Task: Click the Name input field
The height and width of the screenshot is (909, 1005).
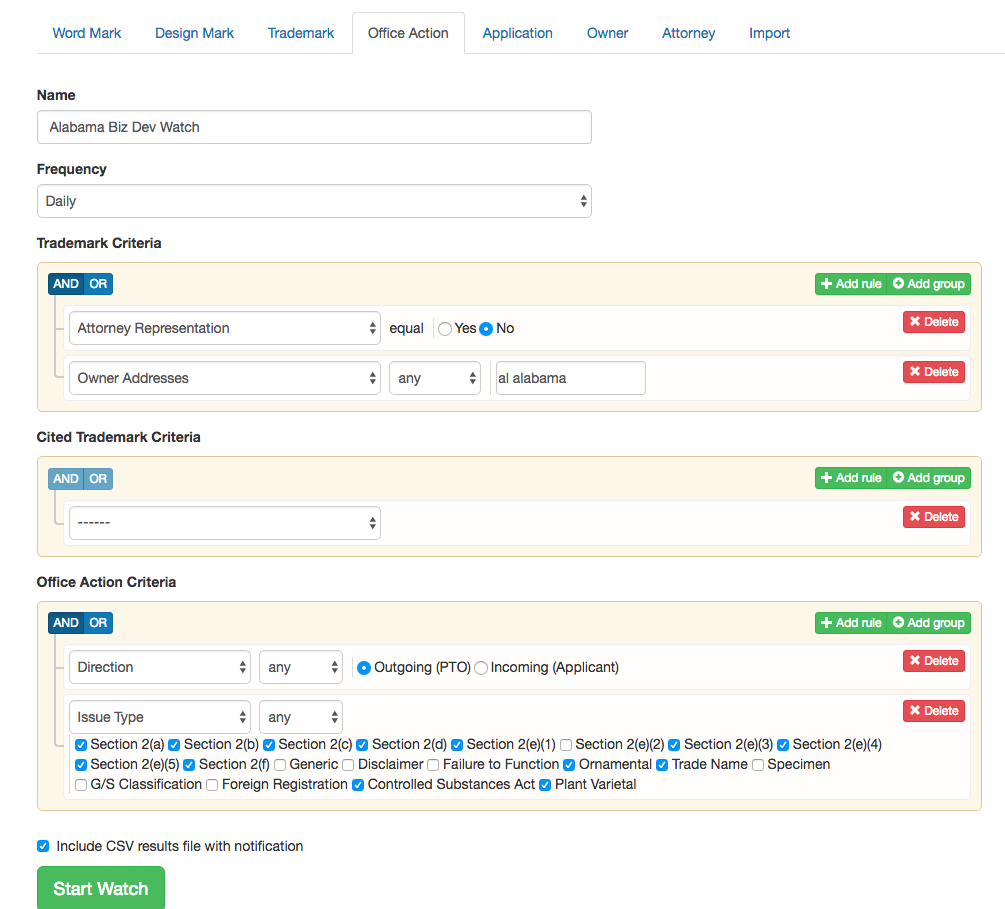Action: (314, 127)
